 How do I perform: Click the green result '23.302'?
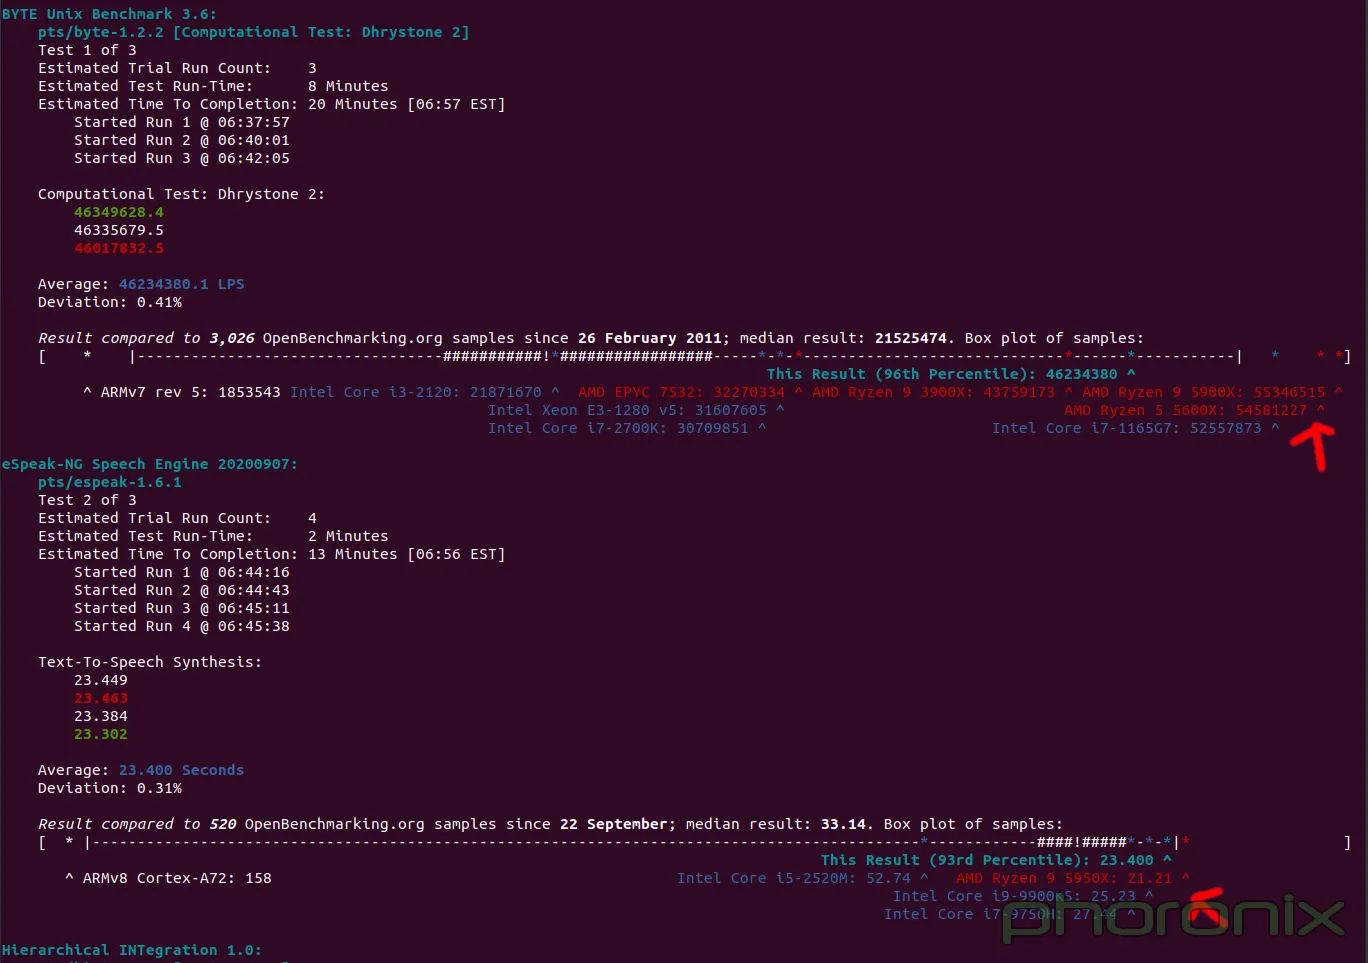point(101,734)
